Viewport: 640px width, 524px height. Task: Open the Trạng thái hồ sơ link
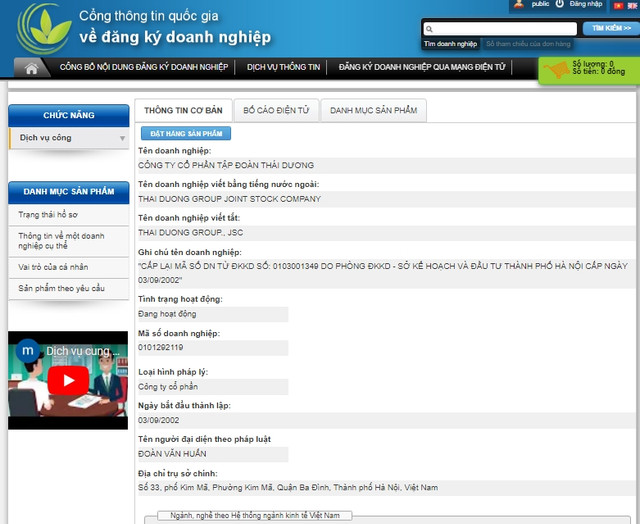(47, 214)
